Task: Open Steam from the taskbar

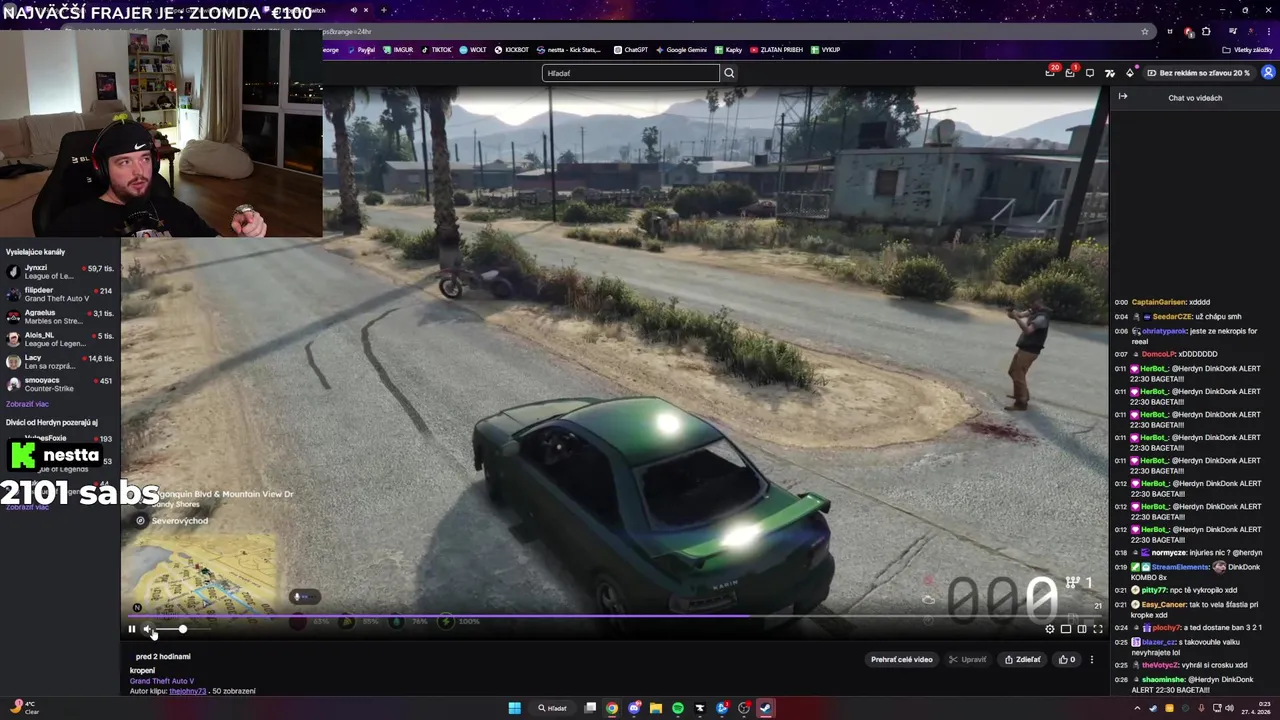Action: click(x=766, y=708)
